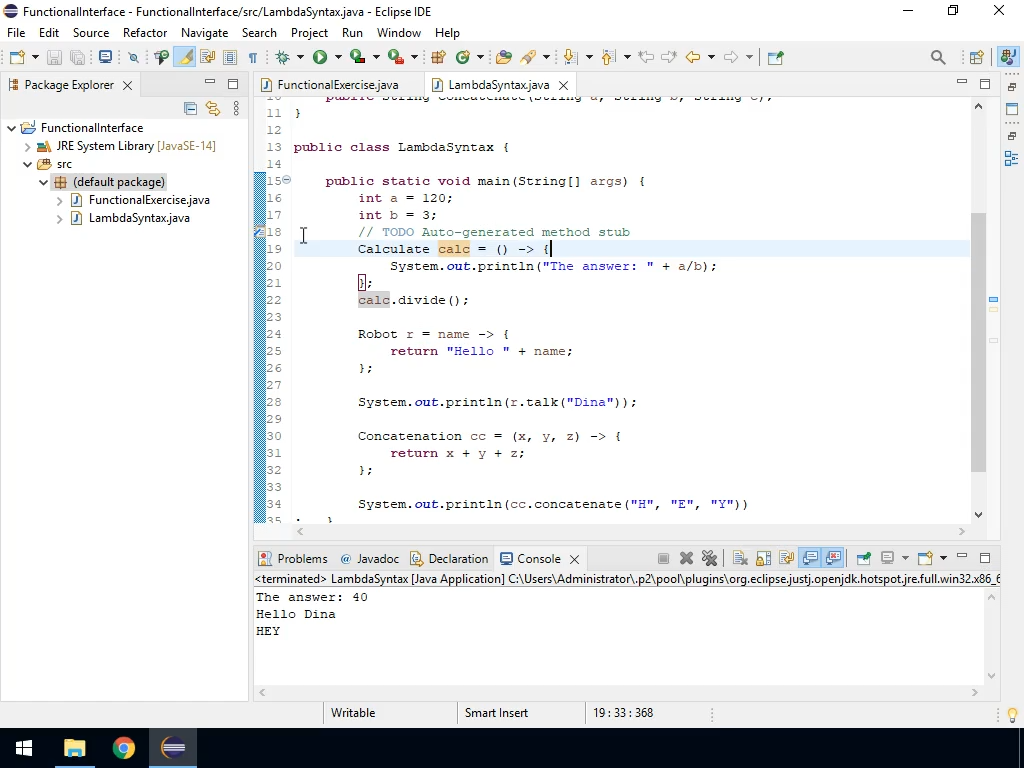Open the Refactor menu

tap(145, 33)
